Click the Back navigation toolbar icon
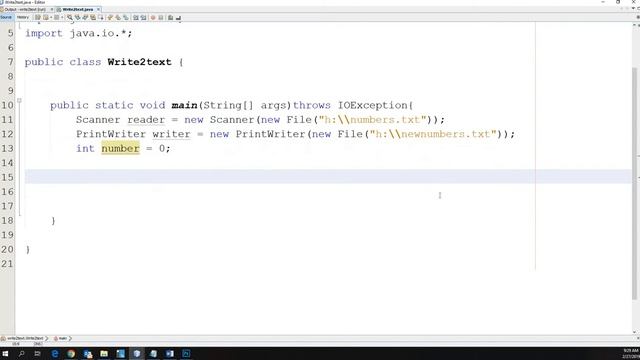This screenshot has width=640, height=360. [x=46, y=18]
